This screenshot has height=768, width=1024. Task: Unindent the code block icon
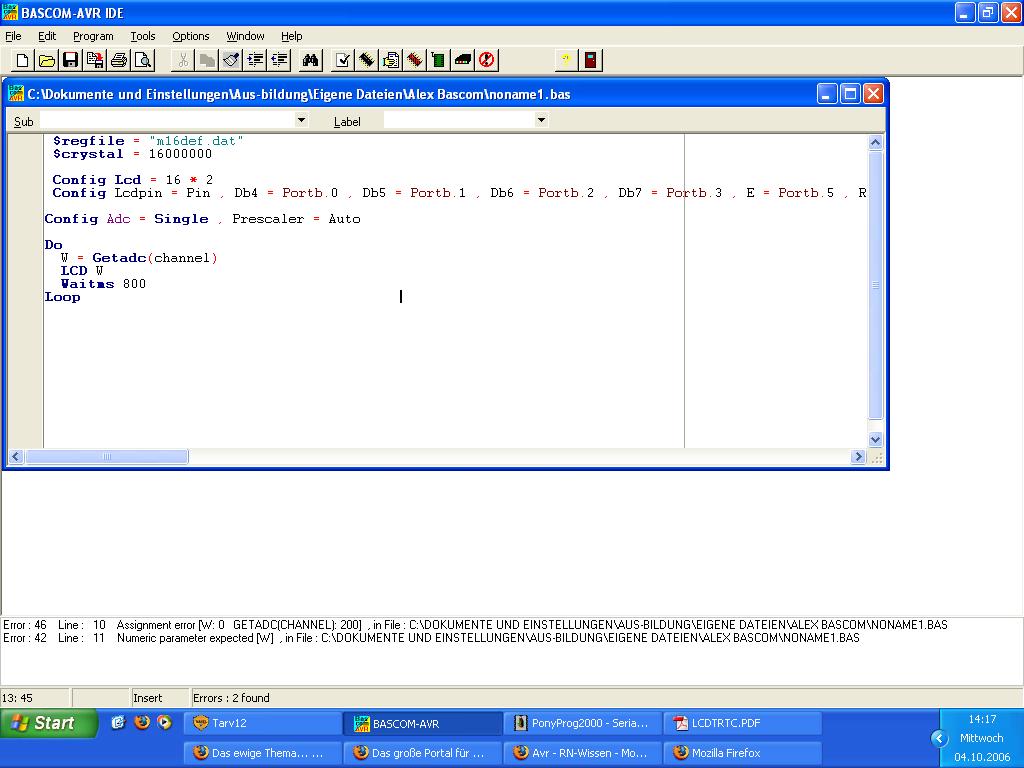click(280, 61)
